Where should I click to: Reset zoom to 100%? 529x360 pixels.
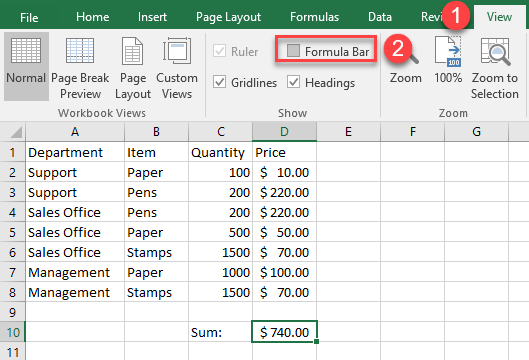pos(448,61)
